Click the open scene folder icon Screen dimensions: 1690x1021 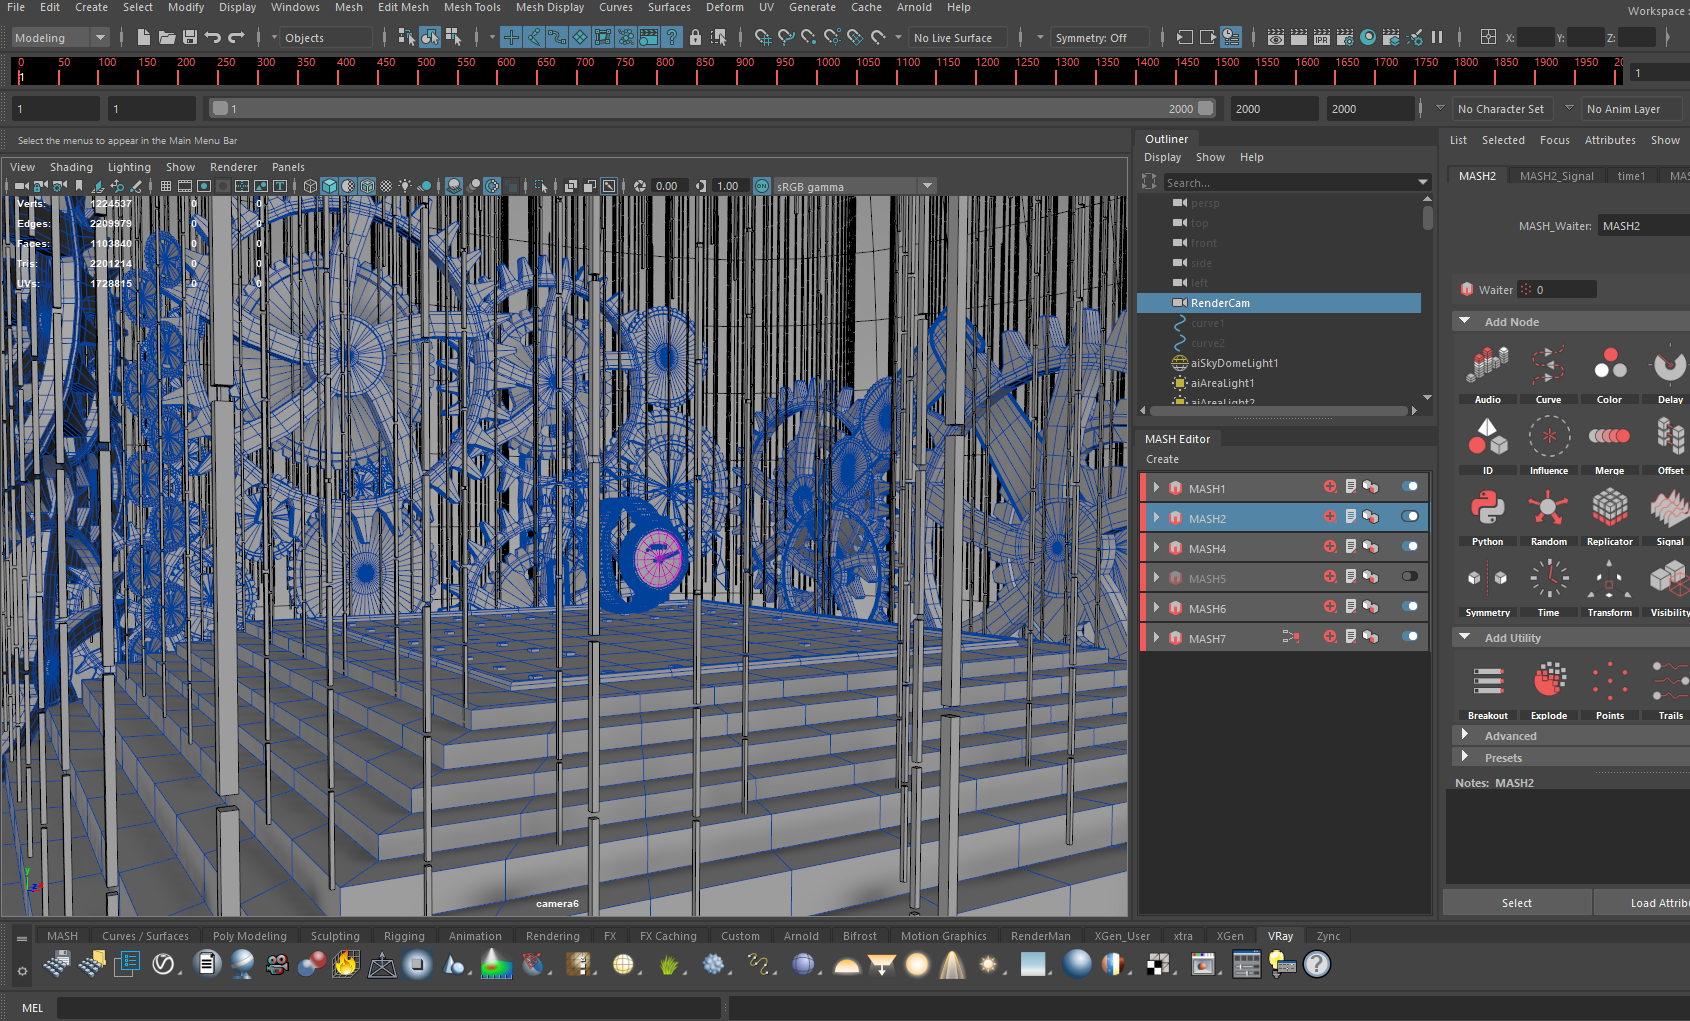167,37
